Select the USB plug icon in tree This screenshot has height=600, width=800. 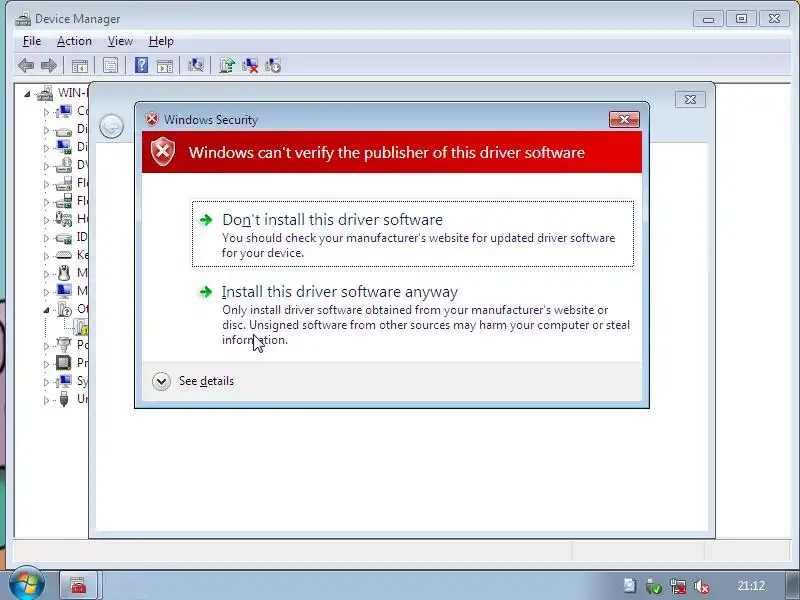[x=64, y=398]
